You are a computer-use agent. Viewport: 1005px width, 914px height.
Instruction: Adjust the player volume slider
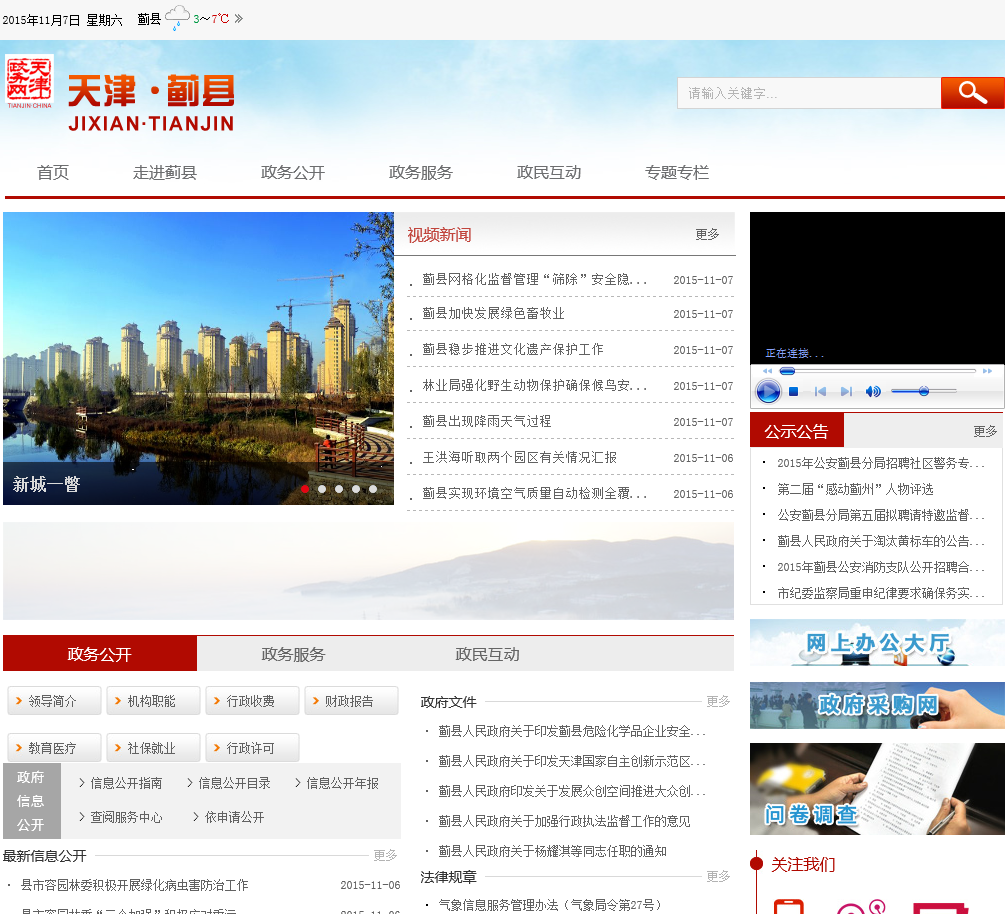point(924,391)
